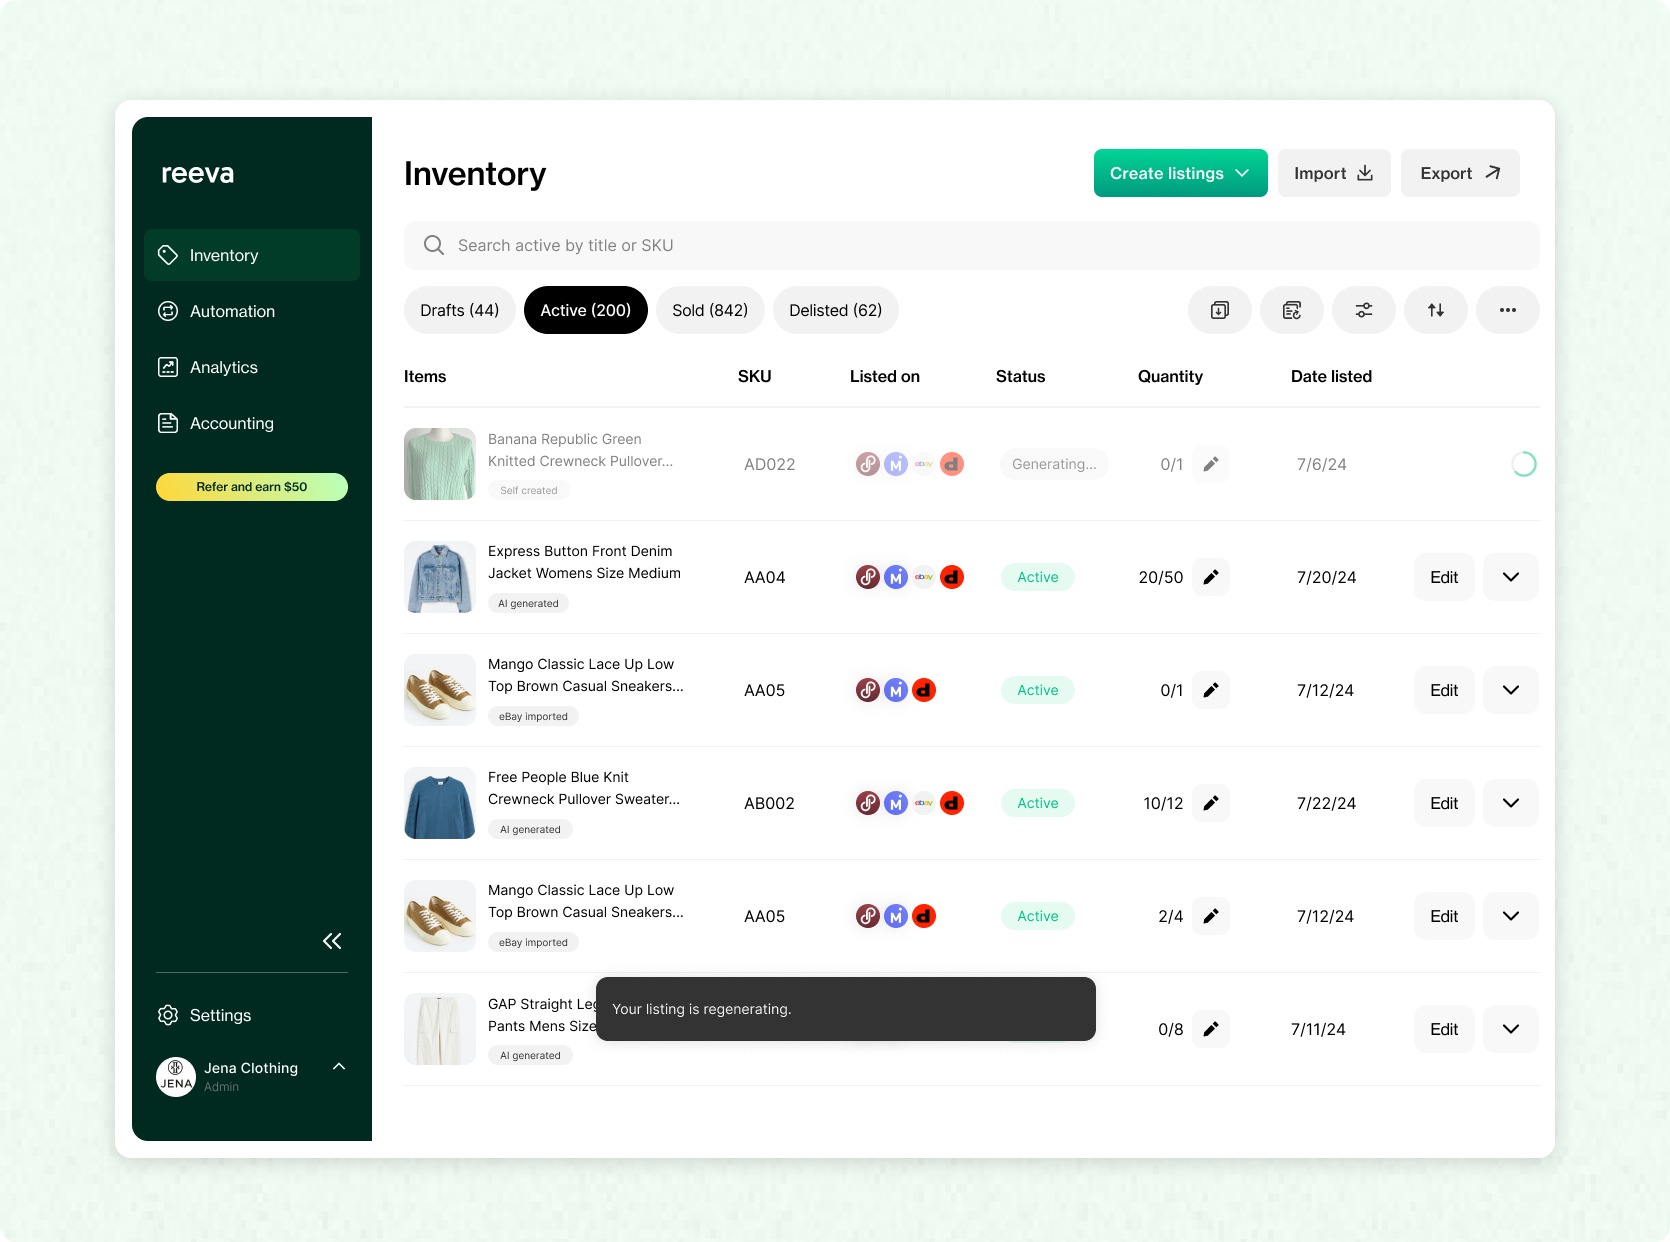
Task: Click the Express Denim Jacket thumbnail
Action: coord(440,577)
